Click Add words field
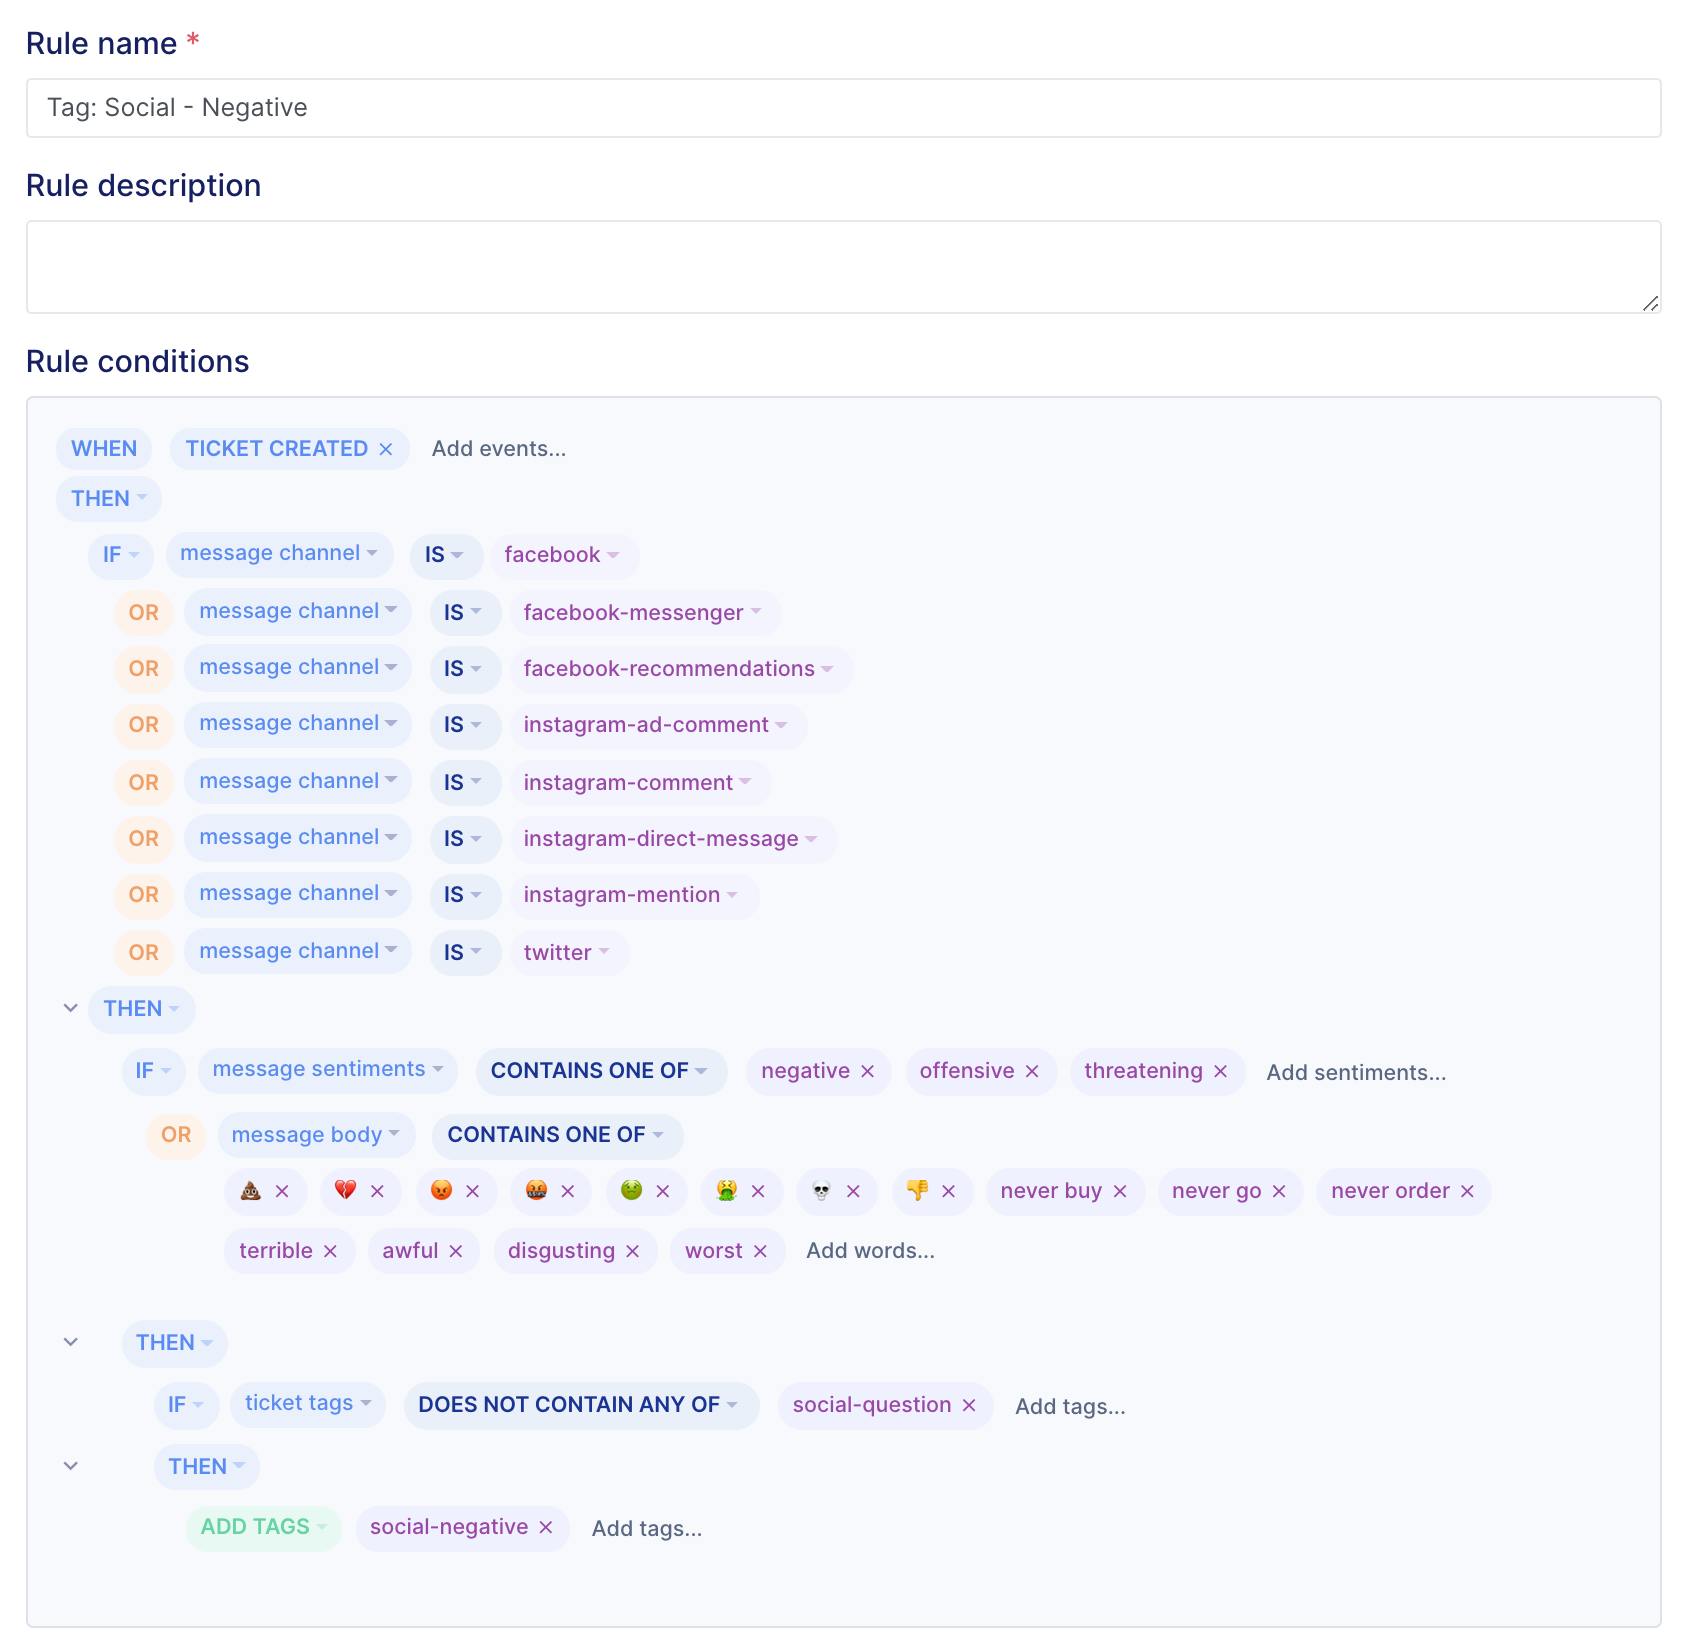The width and height of the screenshot is (1690, 1652). click(x=871, y=1251)
